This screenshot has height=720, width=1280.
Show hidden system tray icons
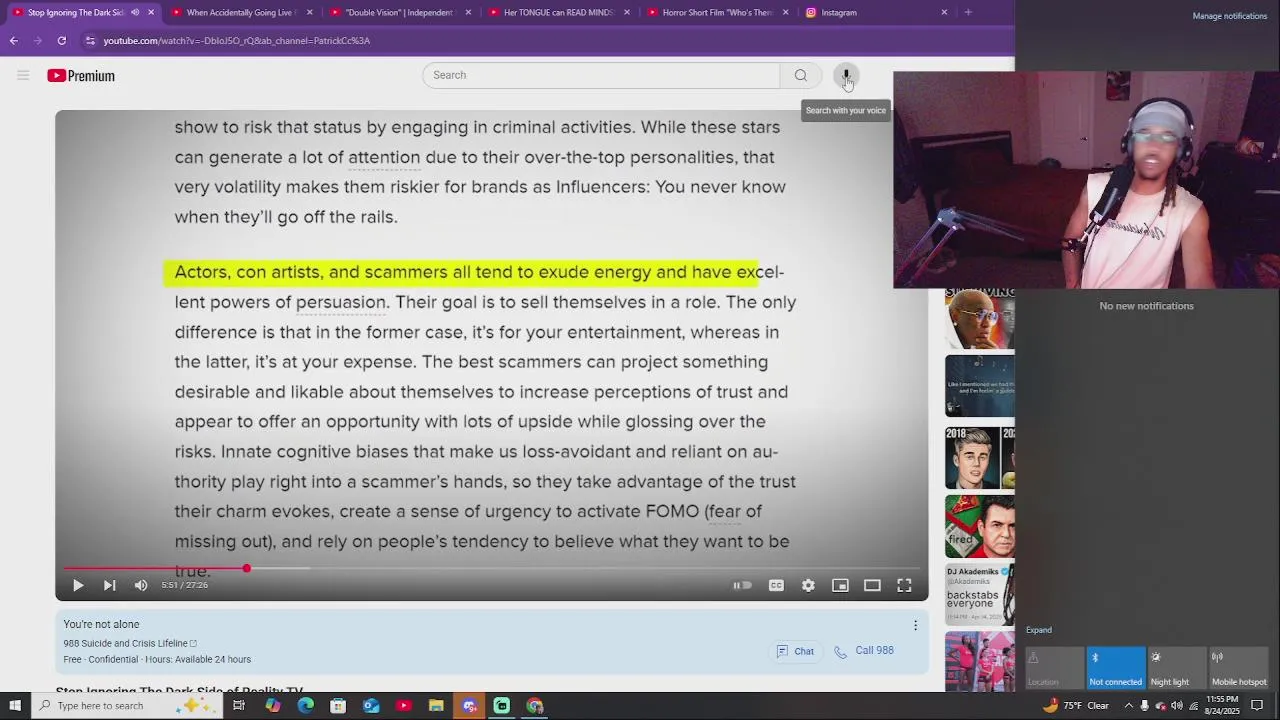pos(1129,706)
